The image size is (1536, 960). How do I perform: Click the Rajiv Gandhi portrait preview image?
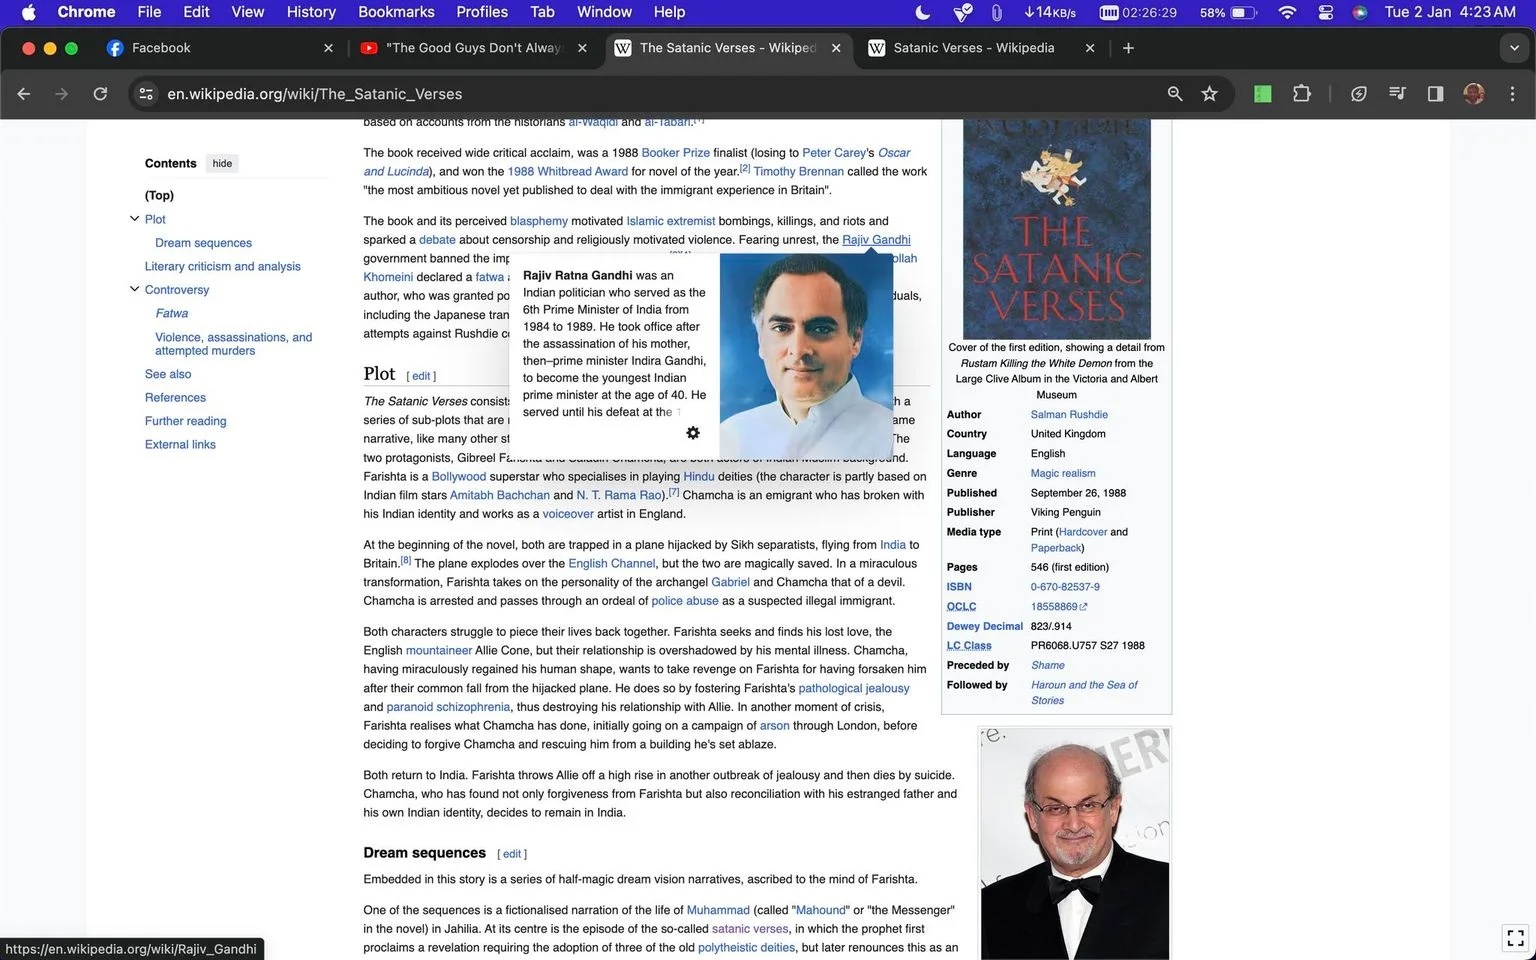[x=806, y=355]
